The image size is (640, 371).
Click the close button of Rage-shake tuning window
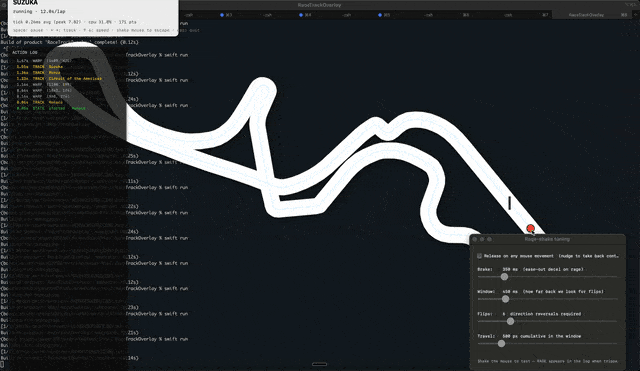475,239
